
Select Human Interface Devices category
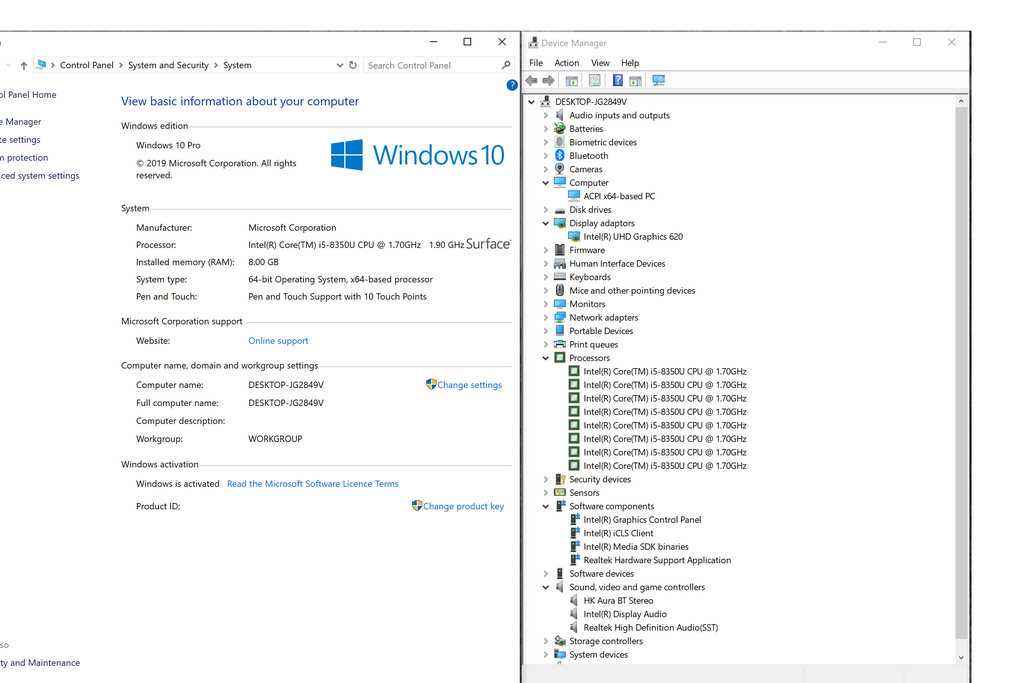617,264
